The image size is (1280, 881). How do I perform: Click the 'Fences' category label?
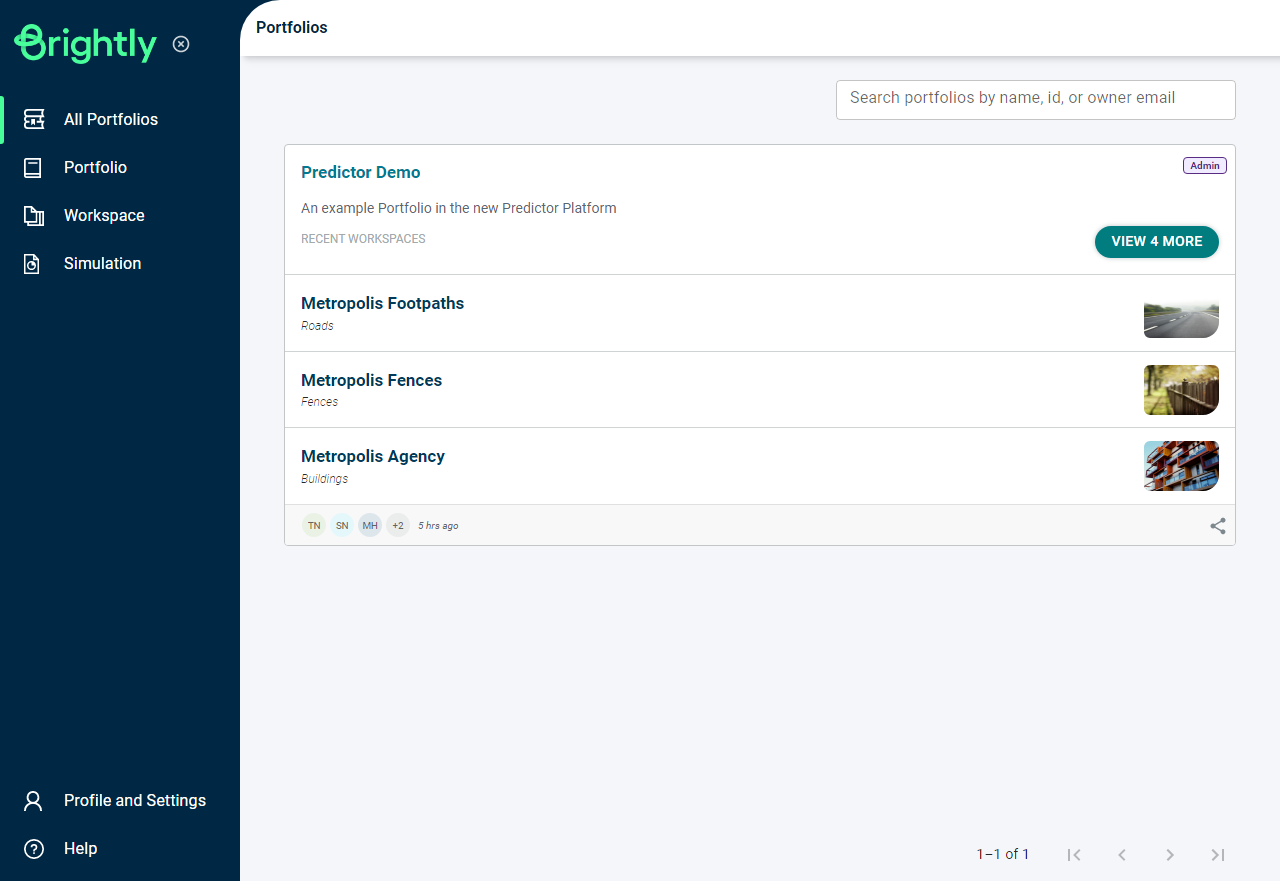coord(319,402)
